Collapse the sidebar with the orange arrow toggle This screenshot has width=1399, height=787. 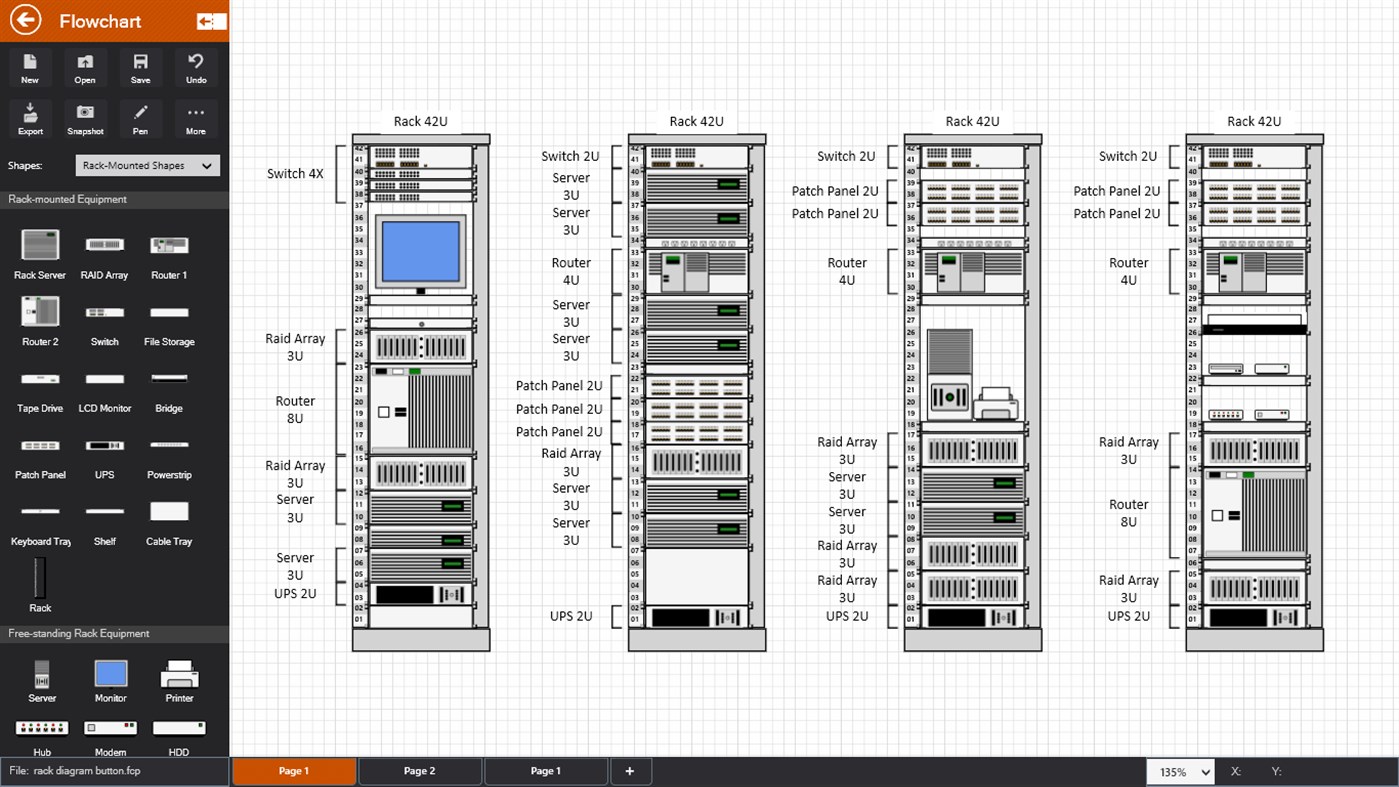pos(211,20)
